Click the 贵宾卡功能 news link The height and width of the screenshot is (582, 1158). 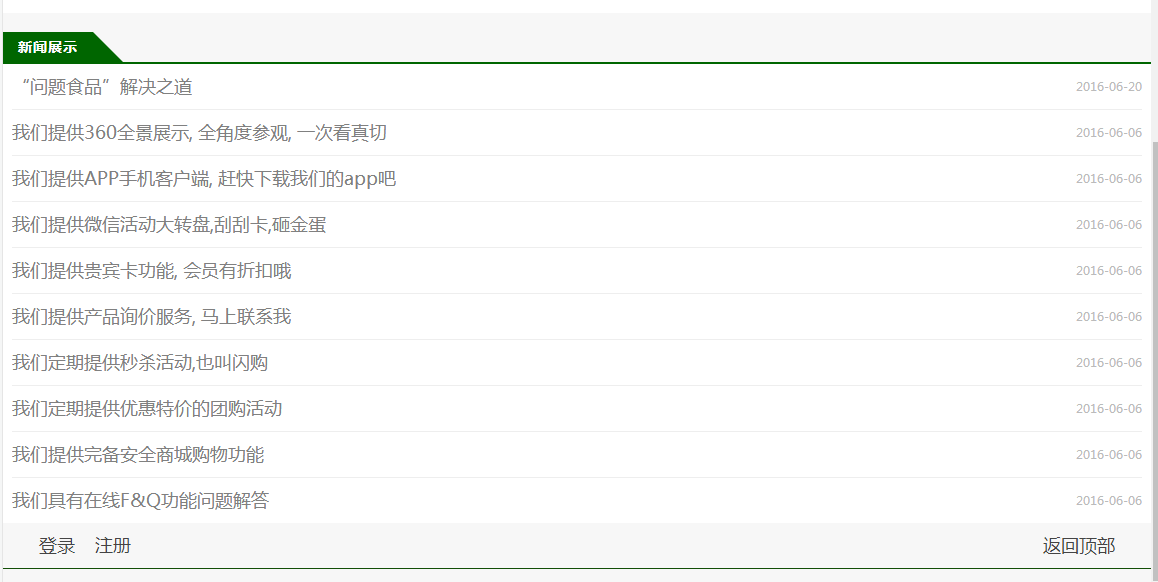tap(151, 271)
